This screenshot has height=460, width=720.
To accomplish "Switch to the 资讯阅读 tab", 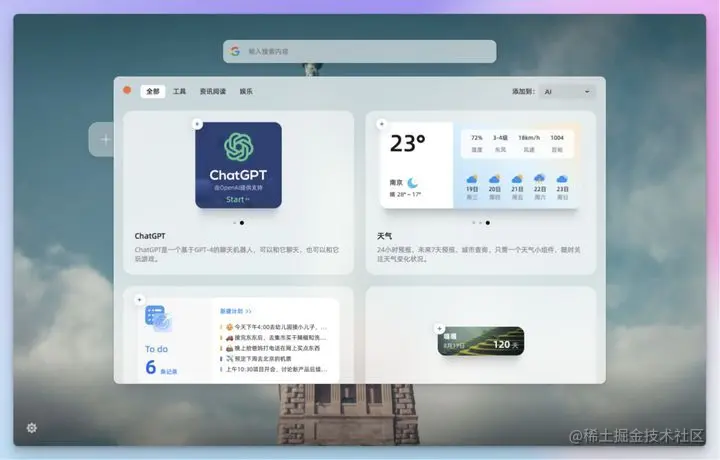I will point(213,91).
